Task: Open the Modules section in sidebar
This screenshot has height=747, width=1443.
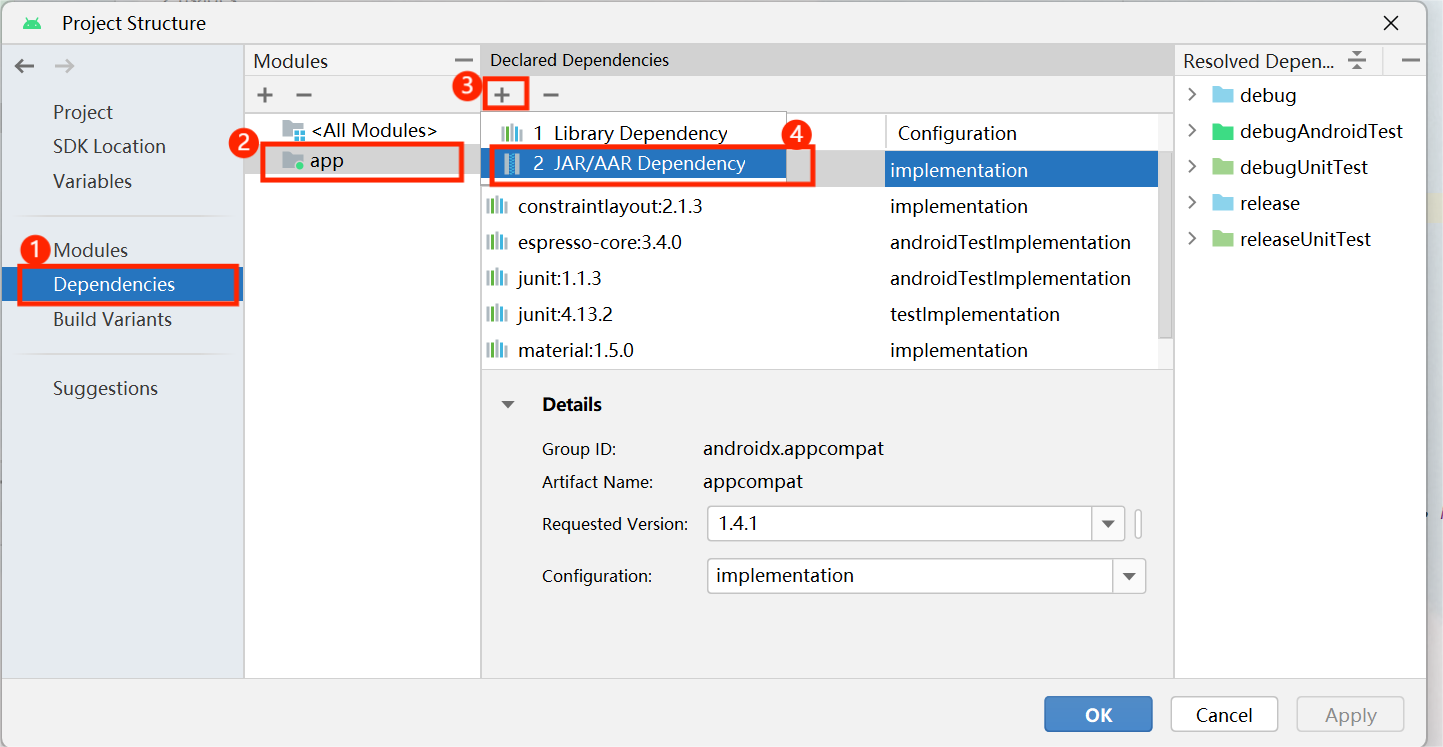Action: [x=91, y=250]
